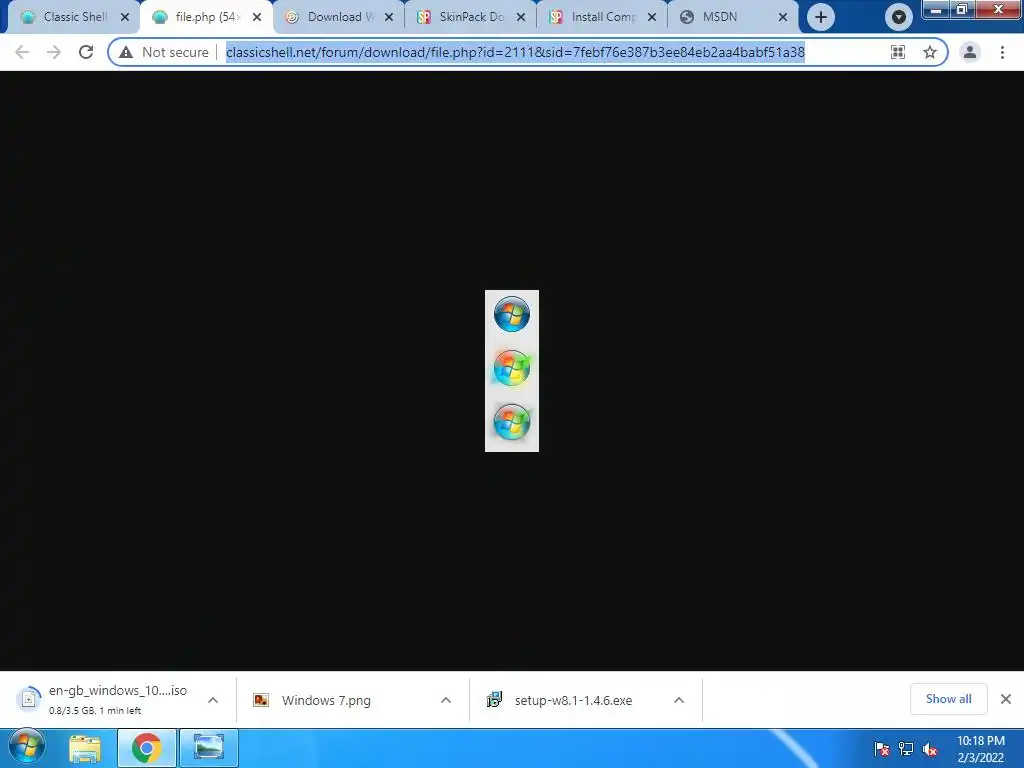
Task: Open a new browser tab
Action: 821,17
